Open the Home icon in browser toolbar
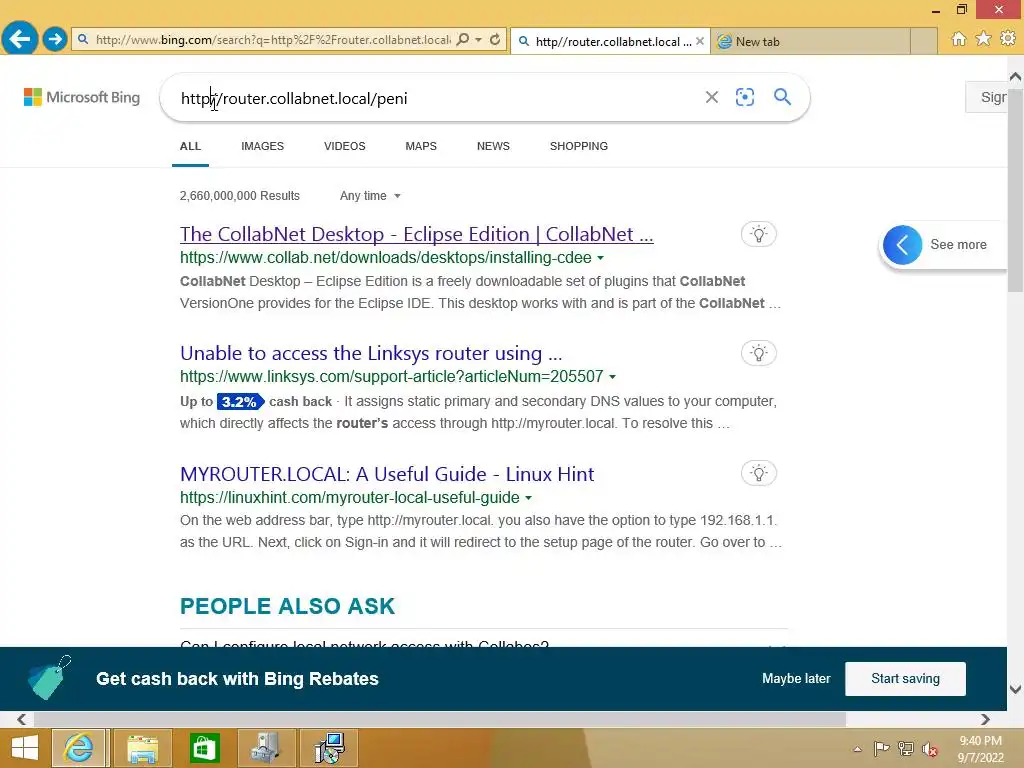This screenshot has width=1024, height=768. pyautogui.click(x=959, y=39)
